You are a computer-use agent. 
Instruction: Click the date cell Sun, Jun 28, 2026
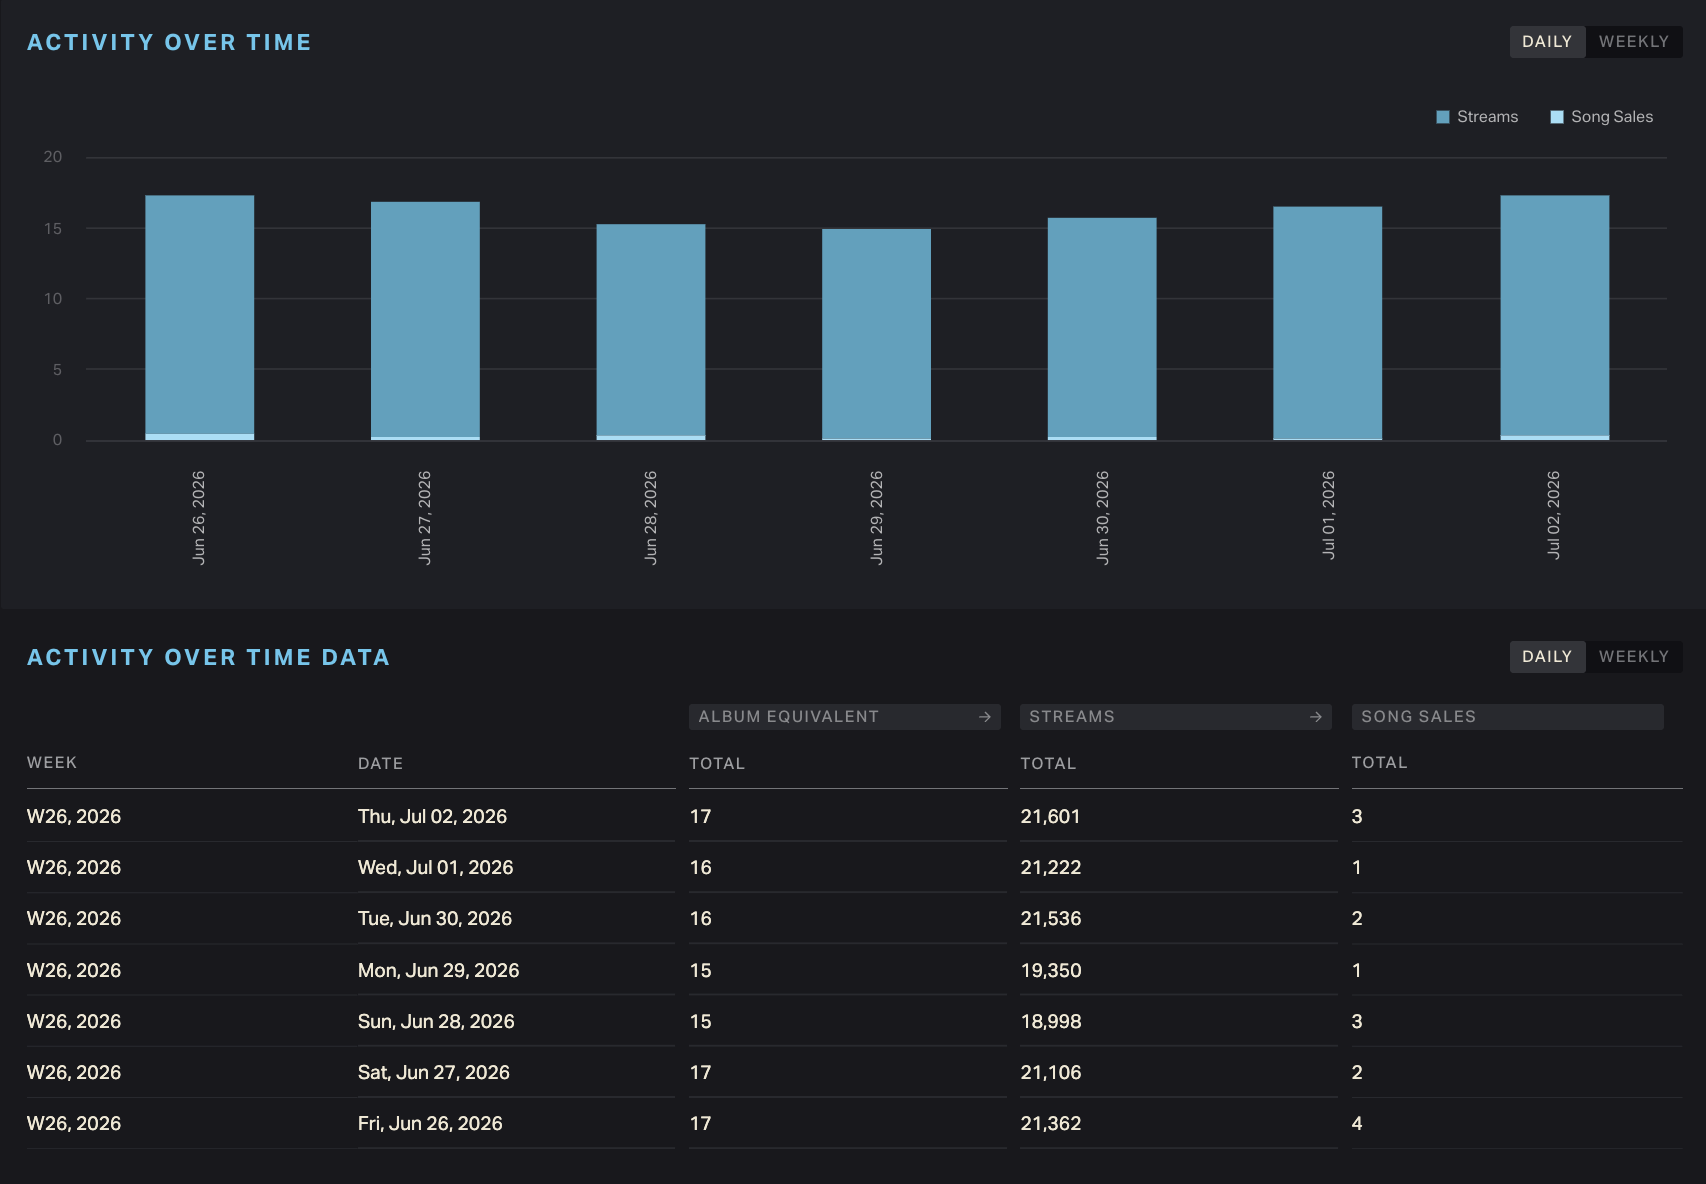436,1022
